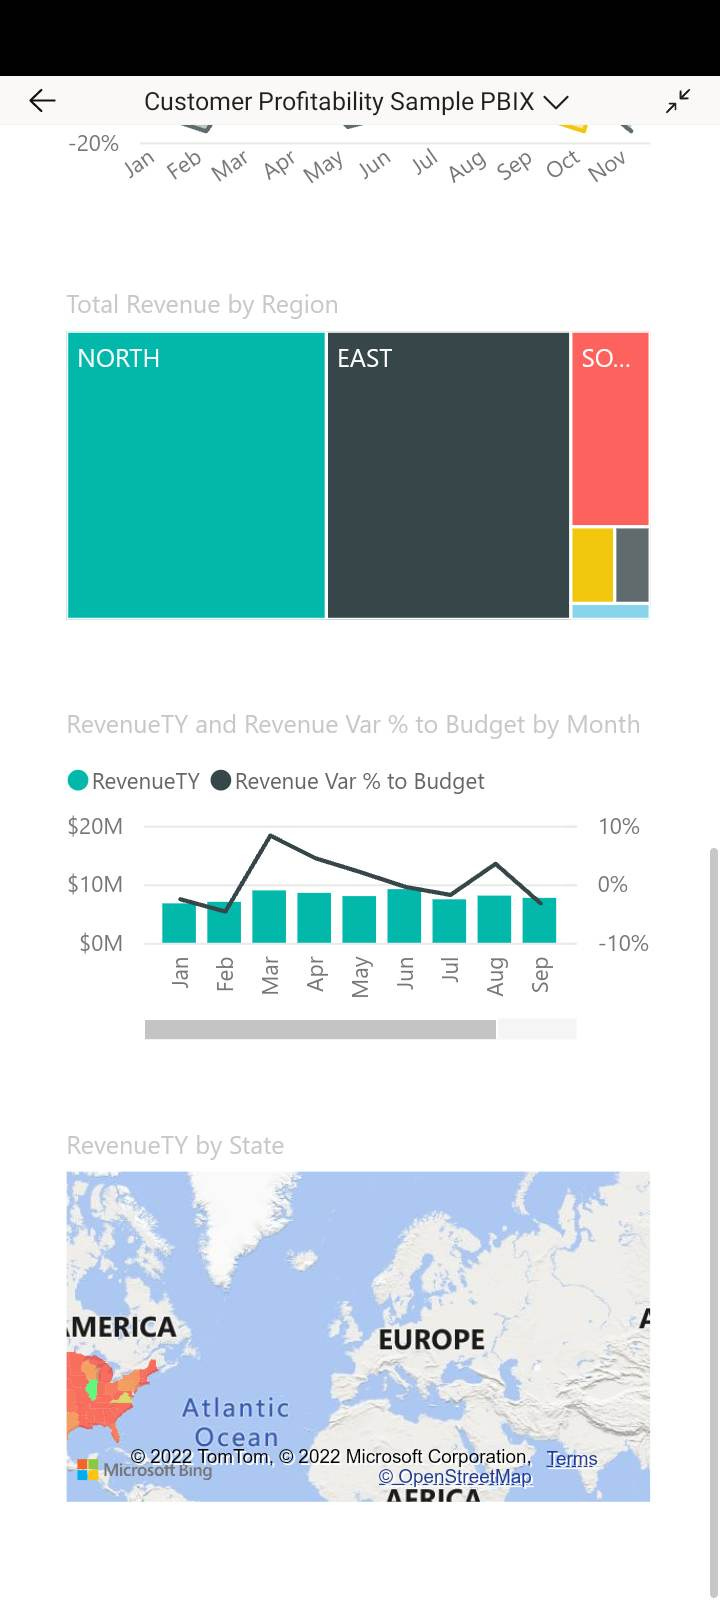This screenshot has height=1600, width=720.
Task: Select the light blue treemap strip
Action: (610, 611)
